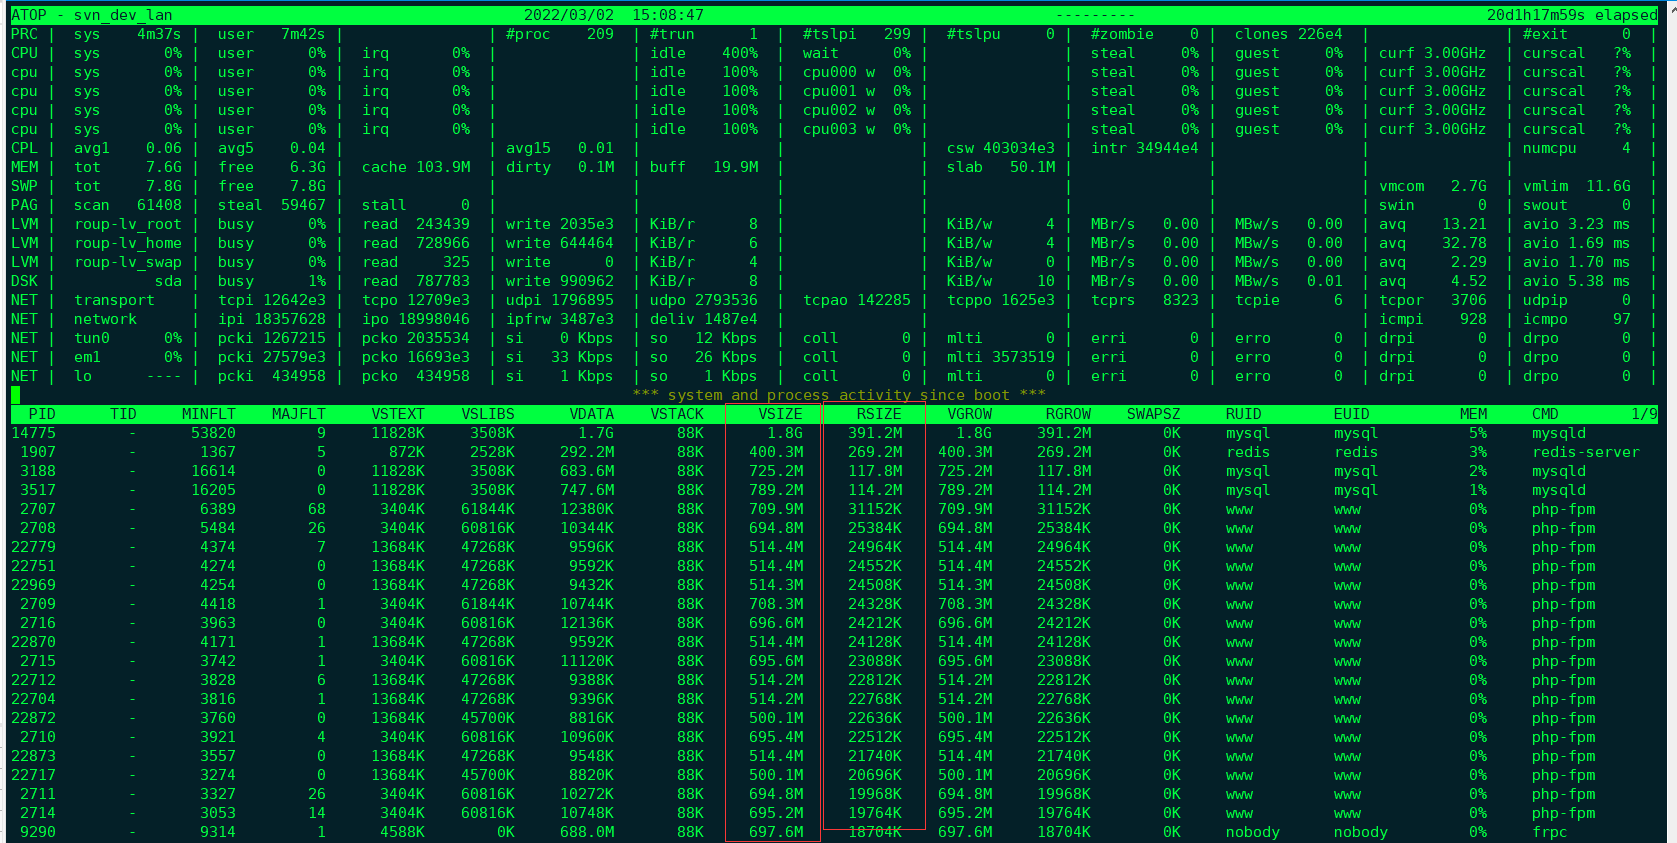Select PID 3188 in process list

click(38, 471)
